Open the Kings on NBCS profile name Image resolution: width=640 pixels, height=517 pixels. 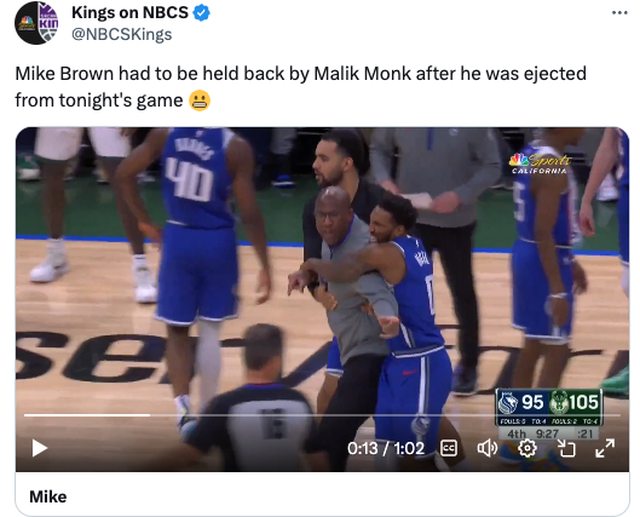(130, 13)
